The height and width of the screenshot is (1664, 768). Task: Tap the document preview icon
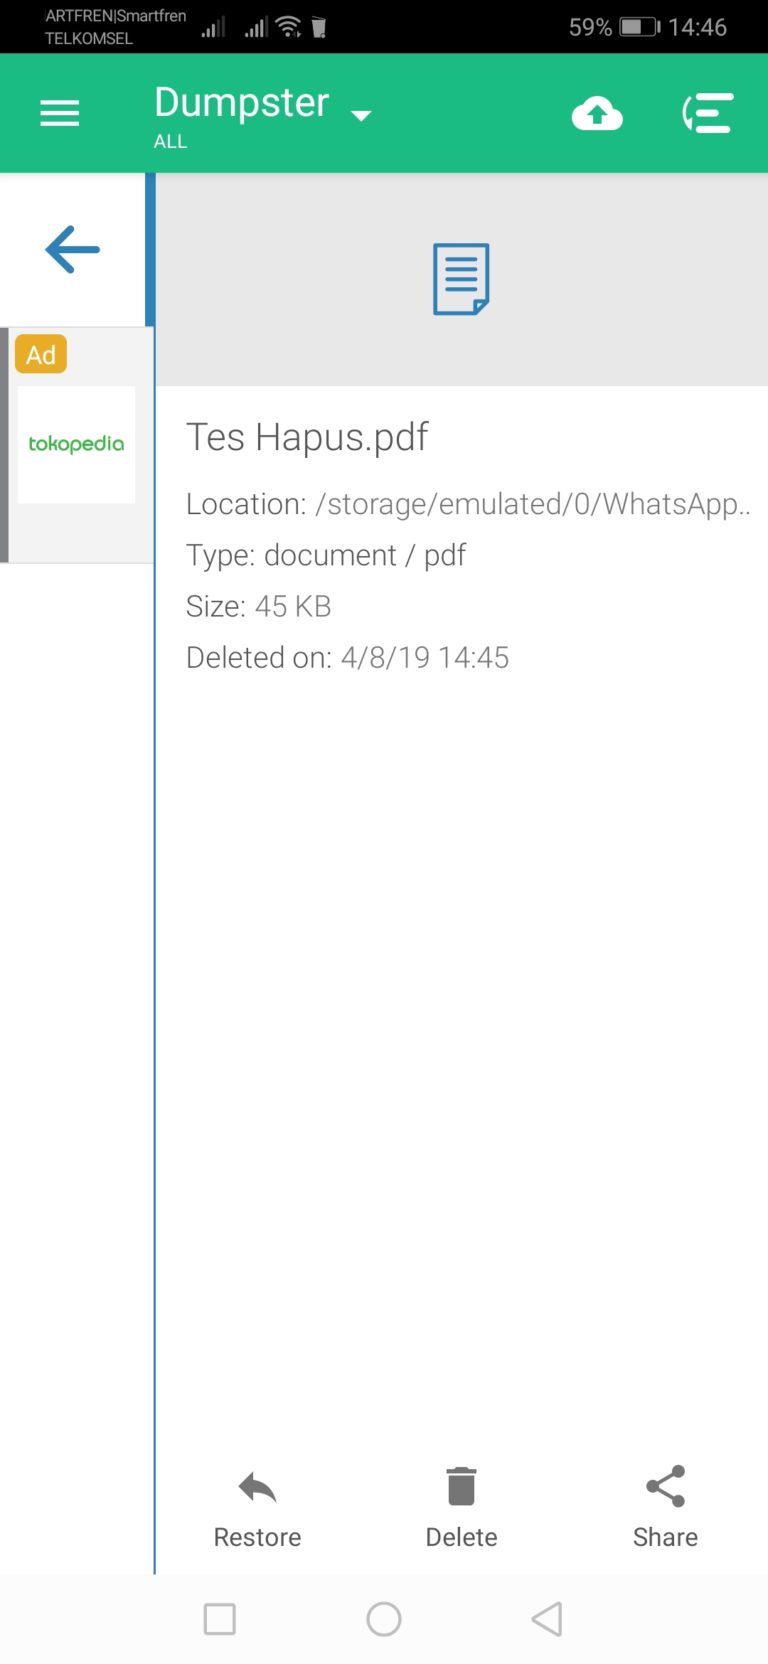[461, 279]
